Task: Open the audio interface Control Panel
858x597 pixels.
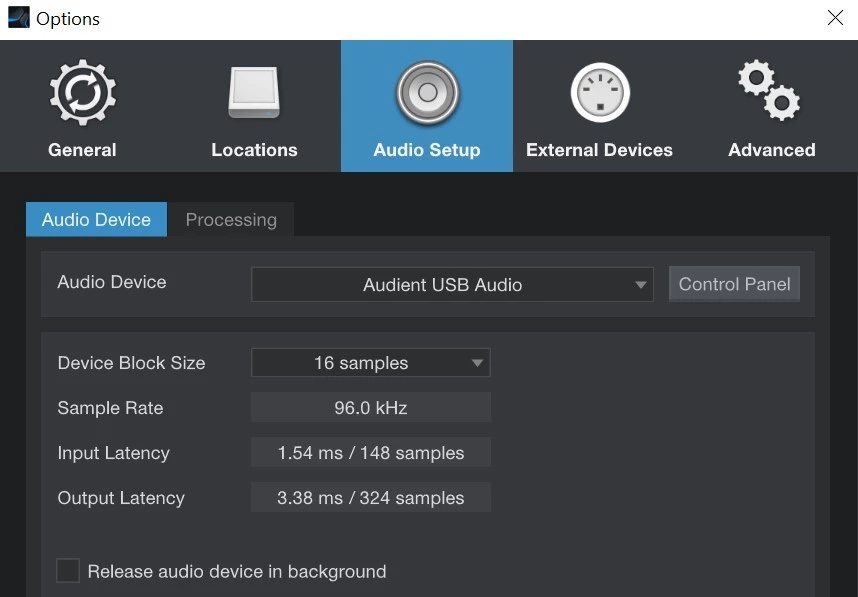Action: (734, 283)
